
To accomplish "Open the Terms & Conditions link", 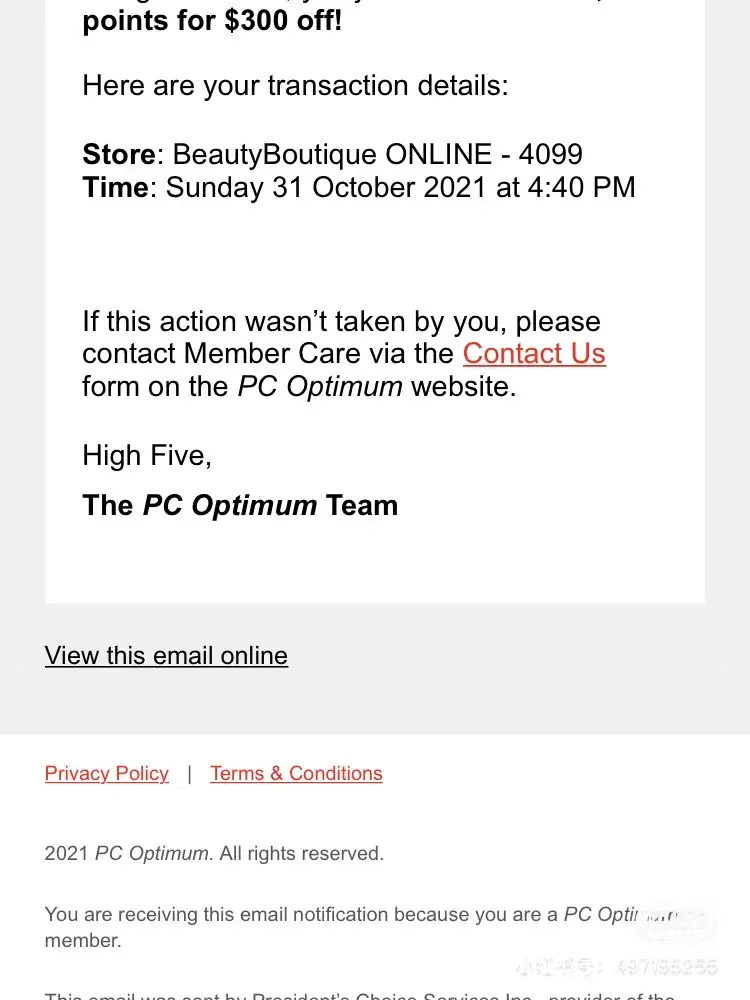I will 296,774.
